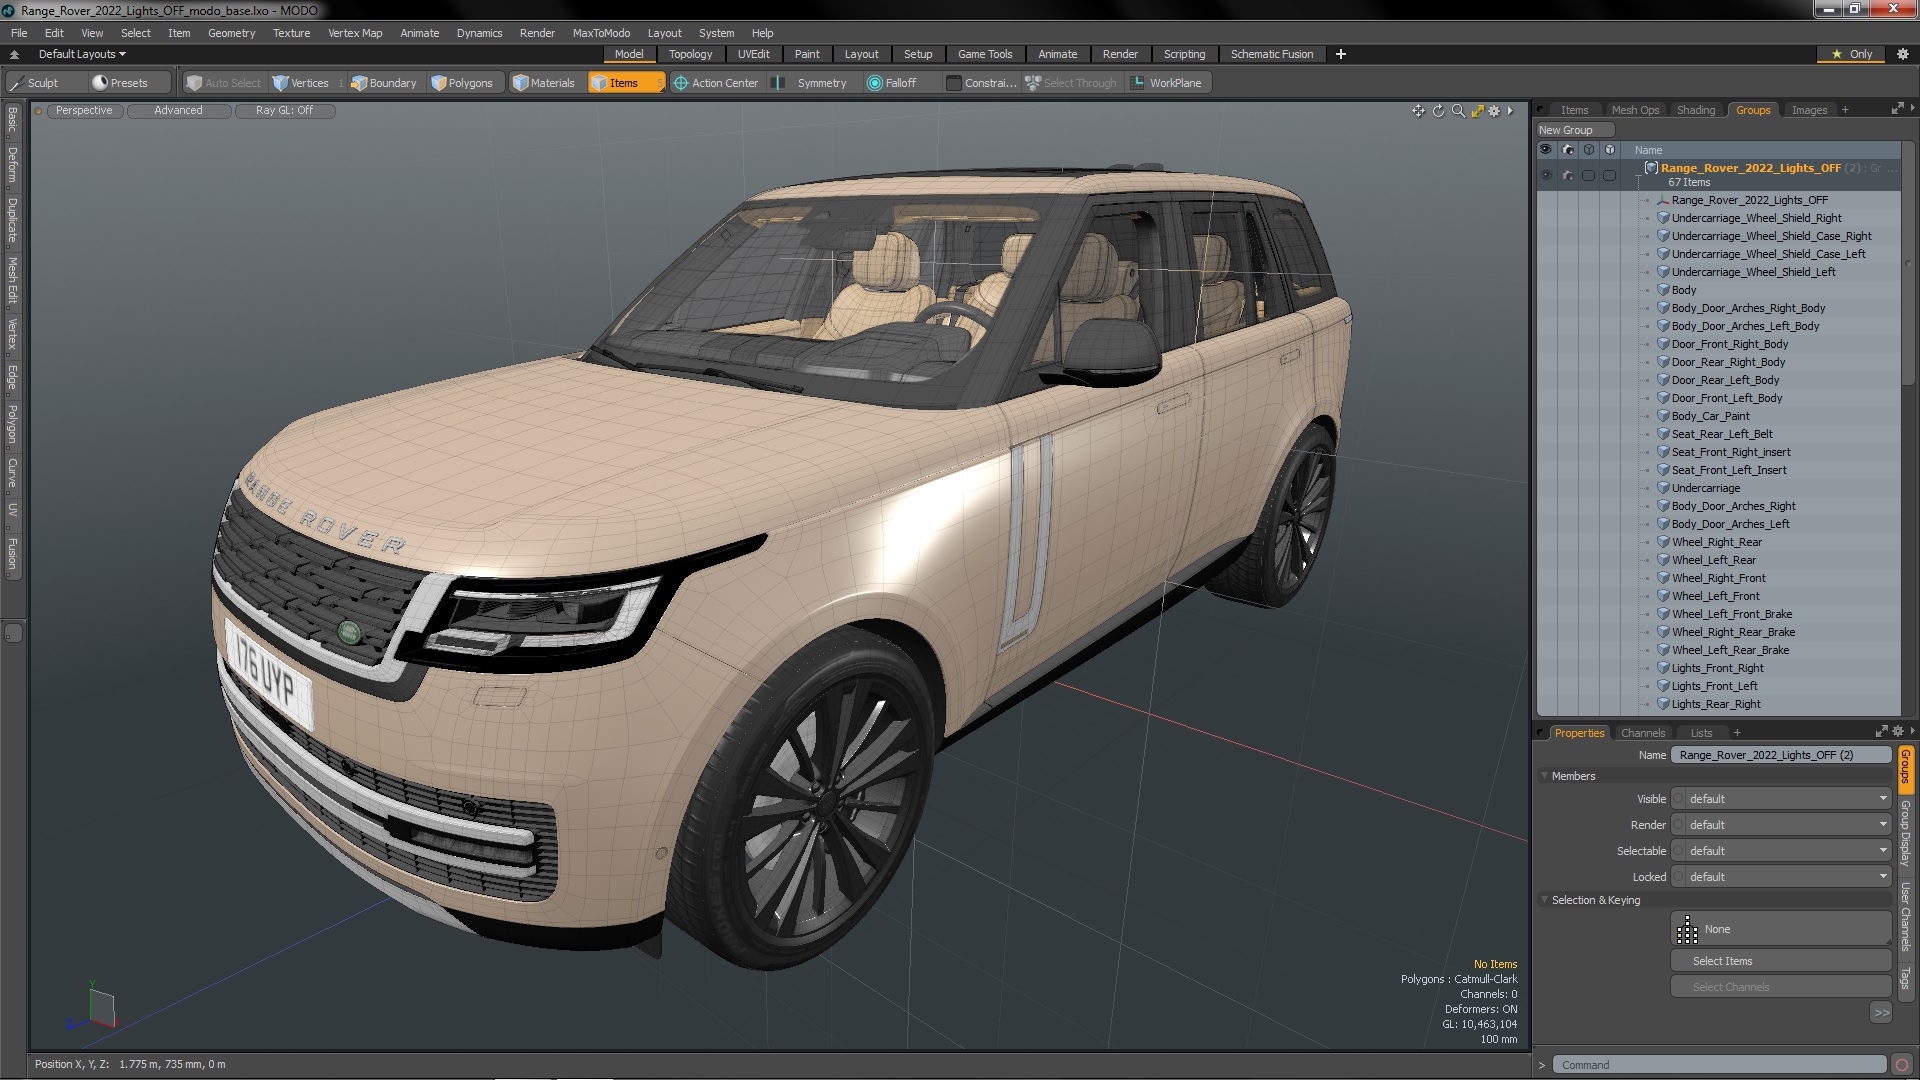Screen dimensions: 1920x1080
Task: Select the Wheel_Left_Front tree item
Action: tap(1715, 596)
